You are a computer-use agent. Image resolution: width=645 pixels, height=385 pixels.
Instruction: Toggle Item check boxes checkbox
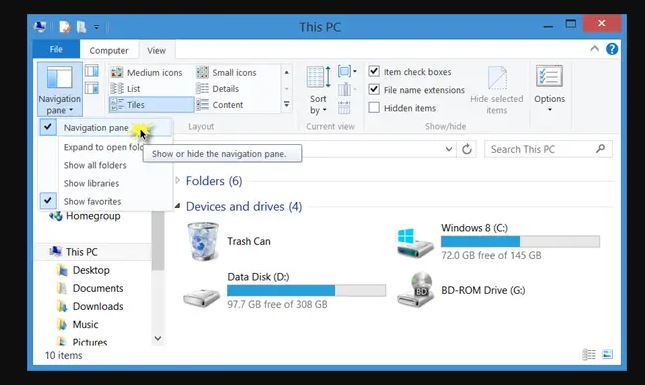pyautogui.click(x=374, y=72)
